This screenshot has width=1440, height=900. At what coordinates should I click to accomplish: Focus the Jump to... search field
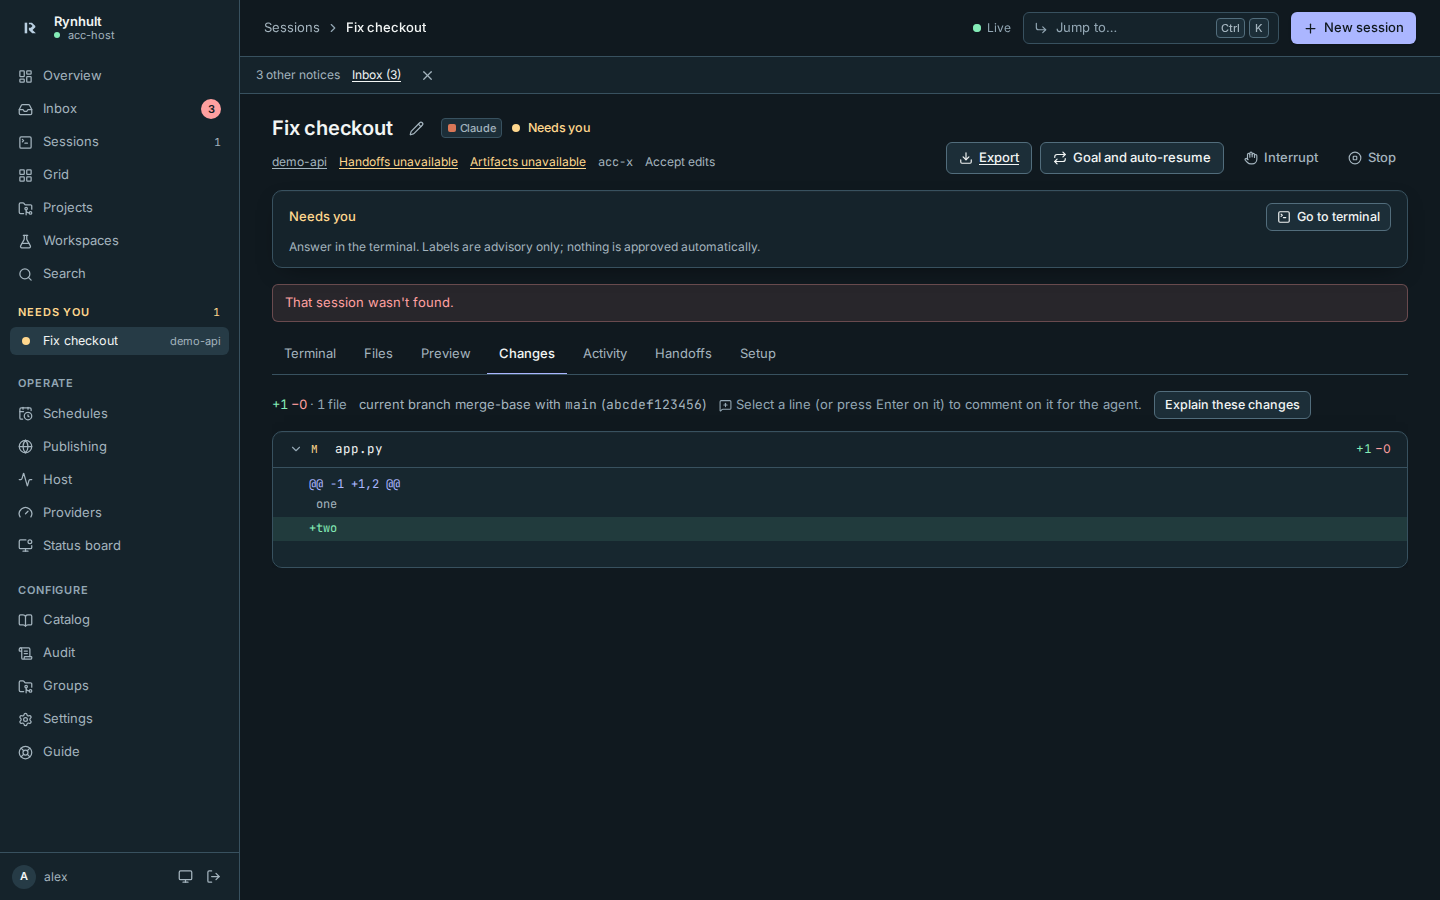[x=1151, y=28]
